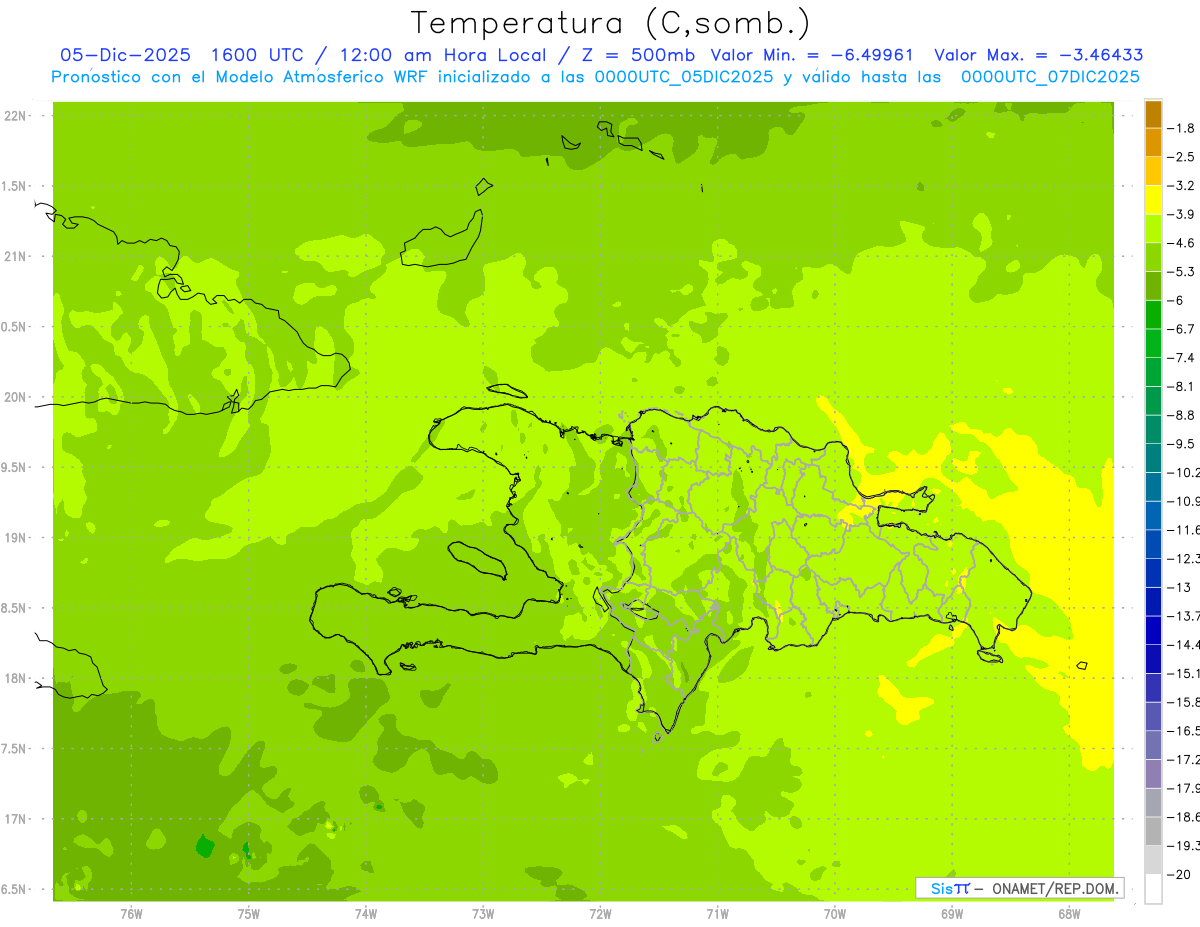Click the '-8.8' colorbar value
The height and width of the screenshot is (927, 1200).
point(1182,415)
